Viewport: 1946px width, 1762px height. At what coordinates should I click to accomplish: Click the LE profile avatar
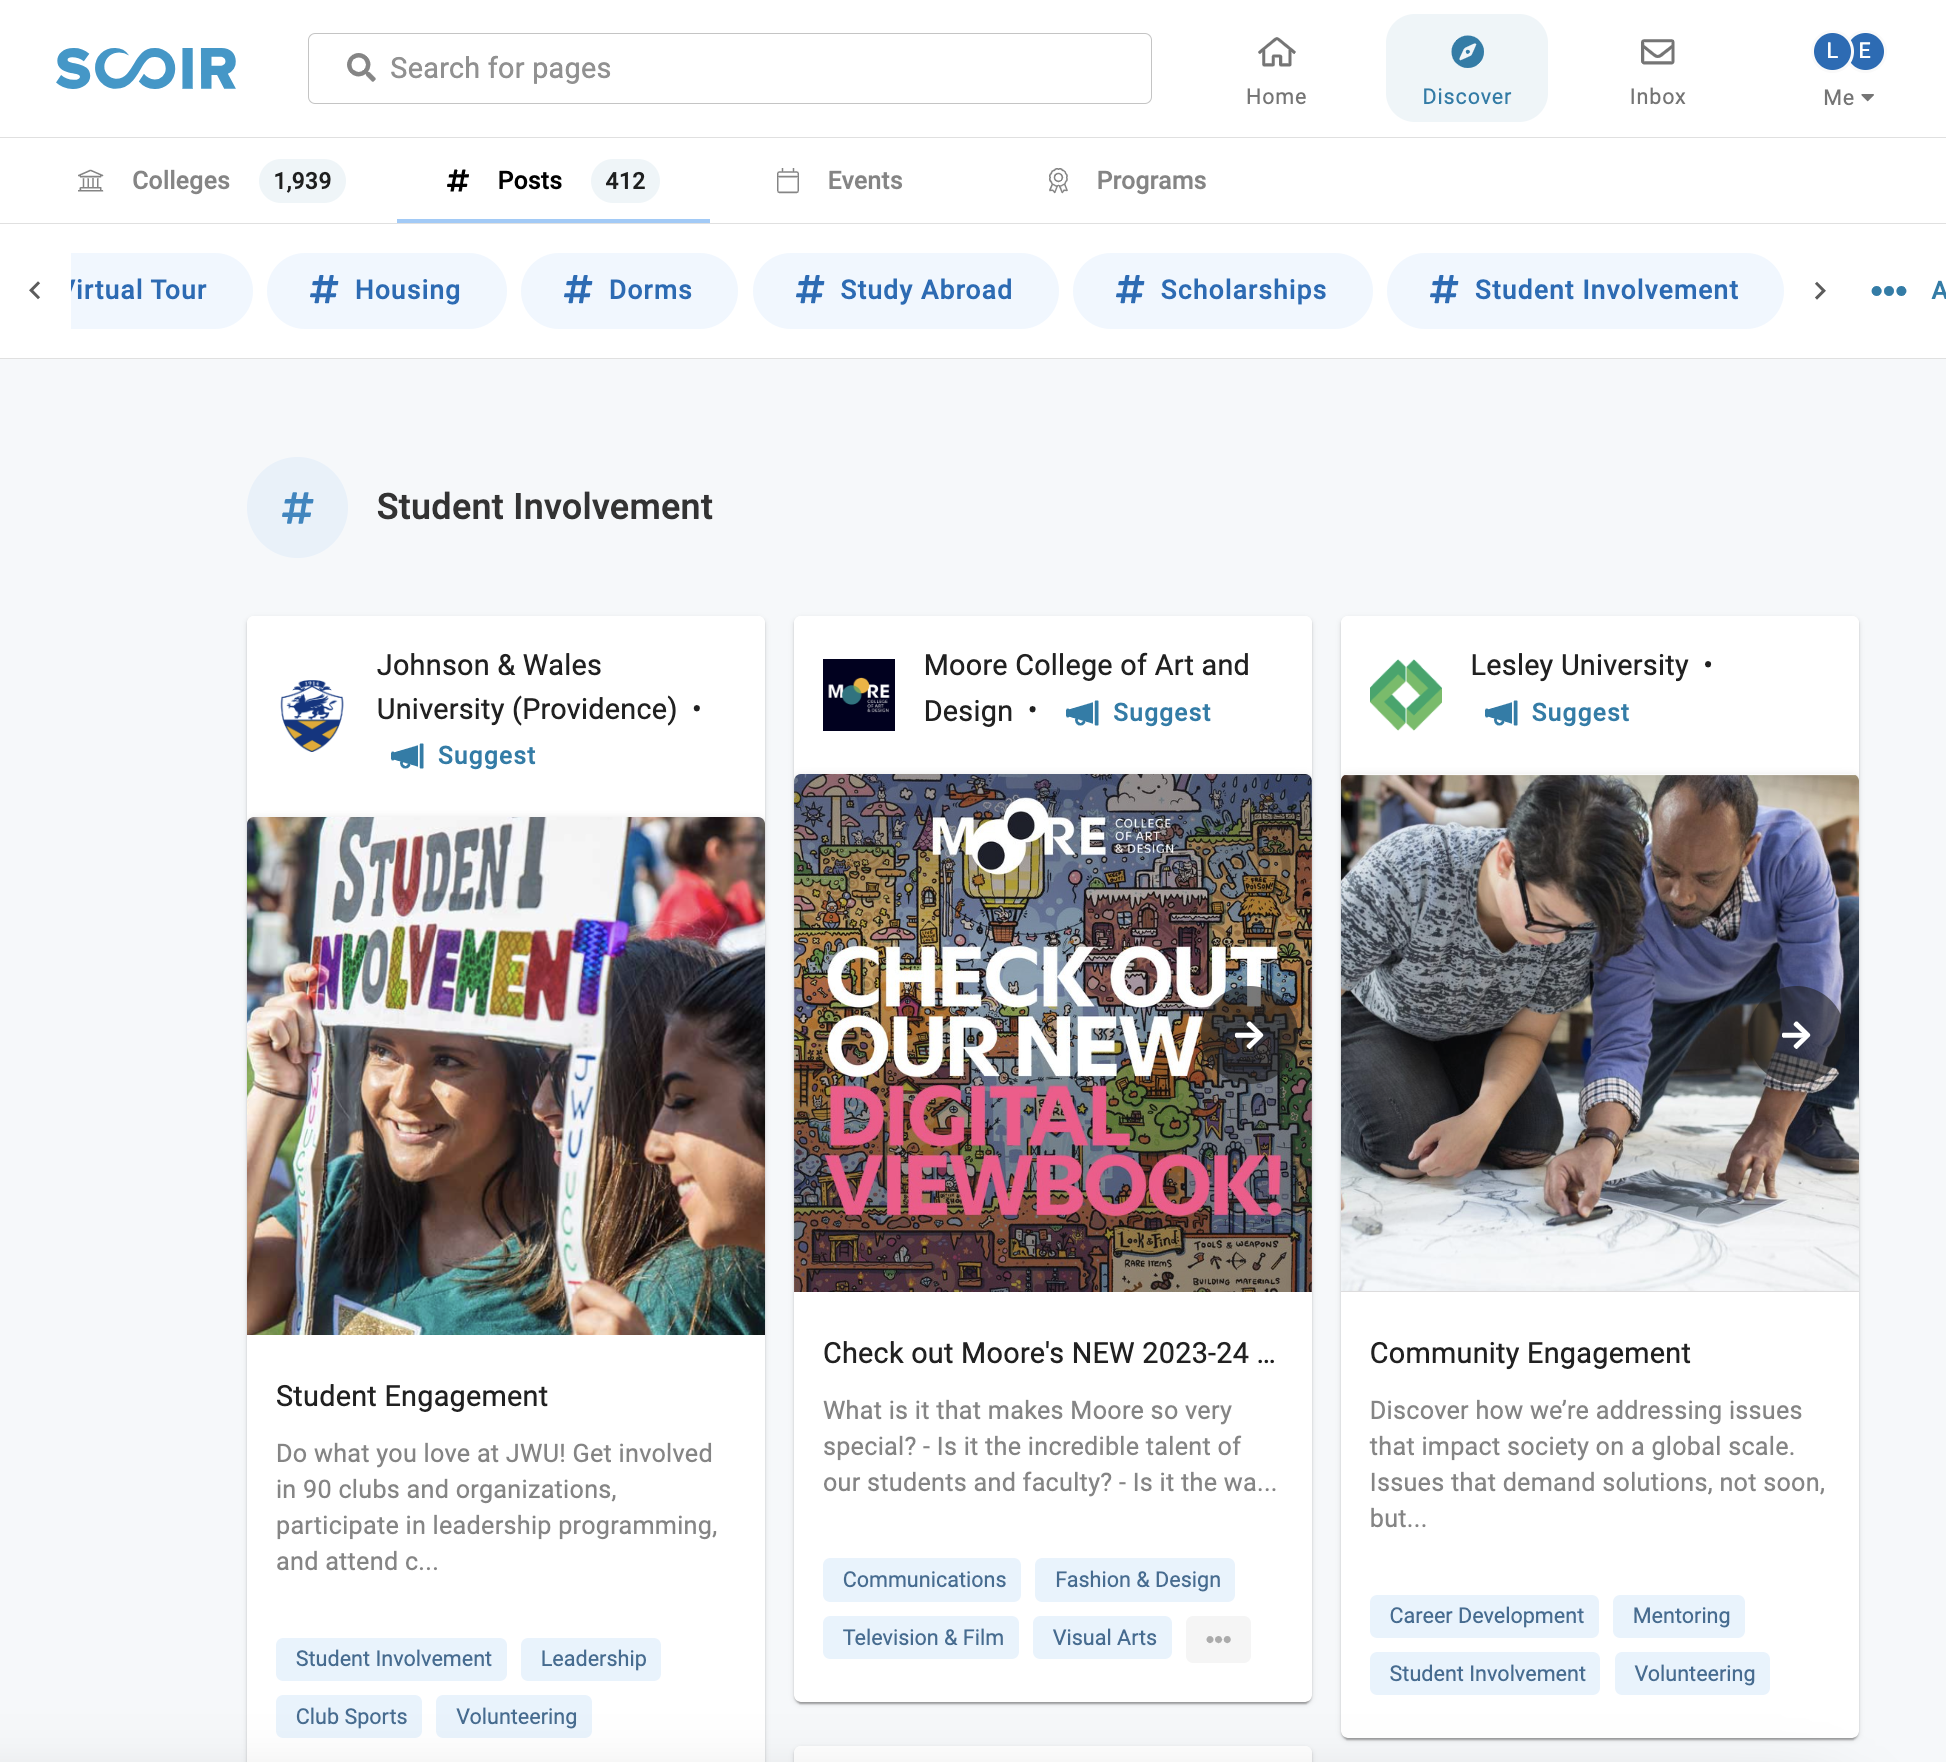click(x=1848, y=51)
